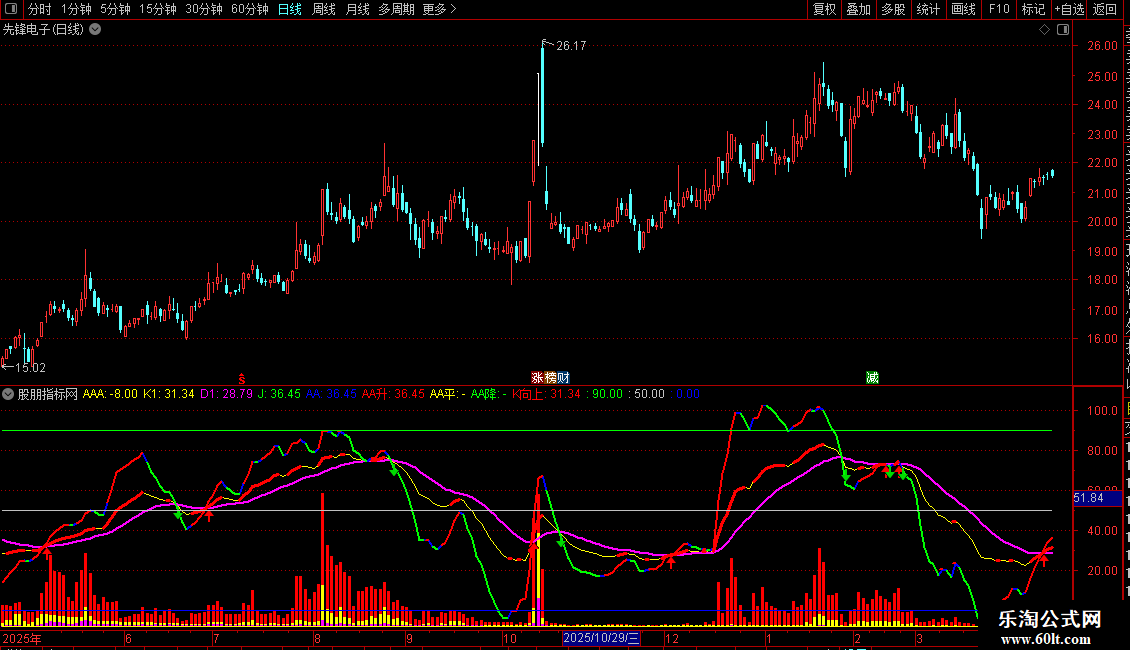Open the indicator dropdown beside 股朋指标网
Screen dimensions: 1130x650
click(8, 394)
